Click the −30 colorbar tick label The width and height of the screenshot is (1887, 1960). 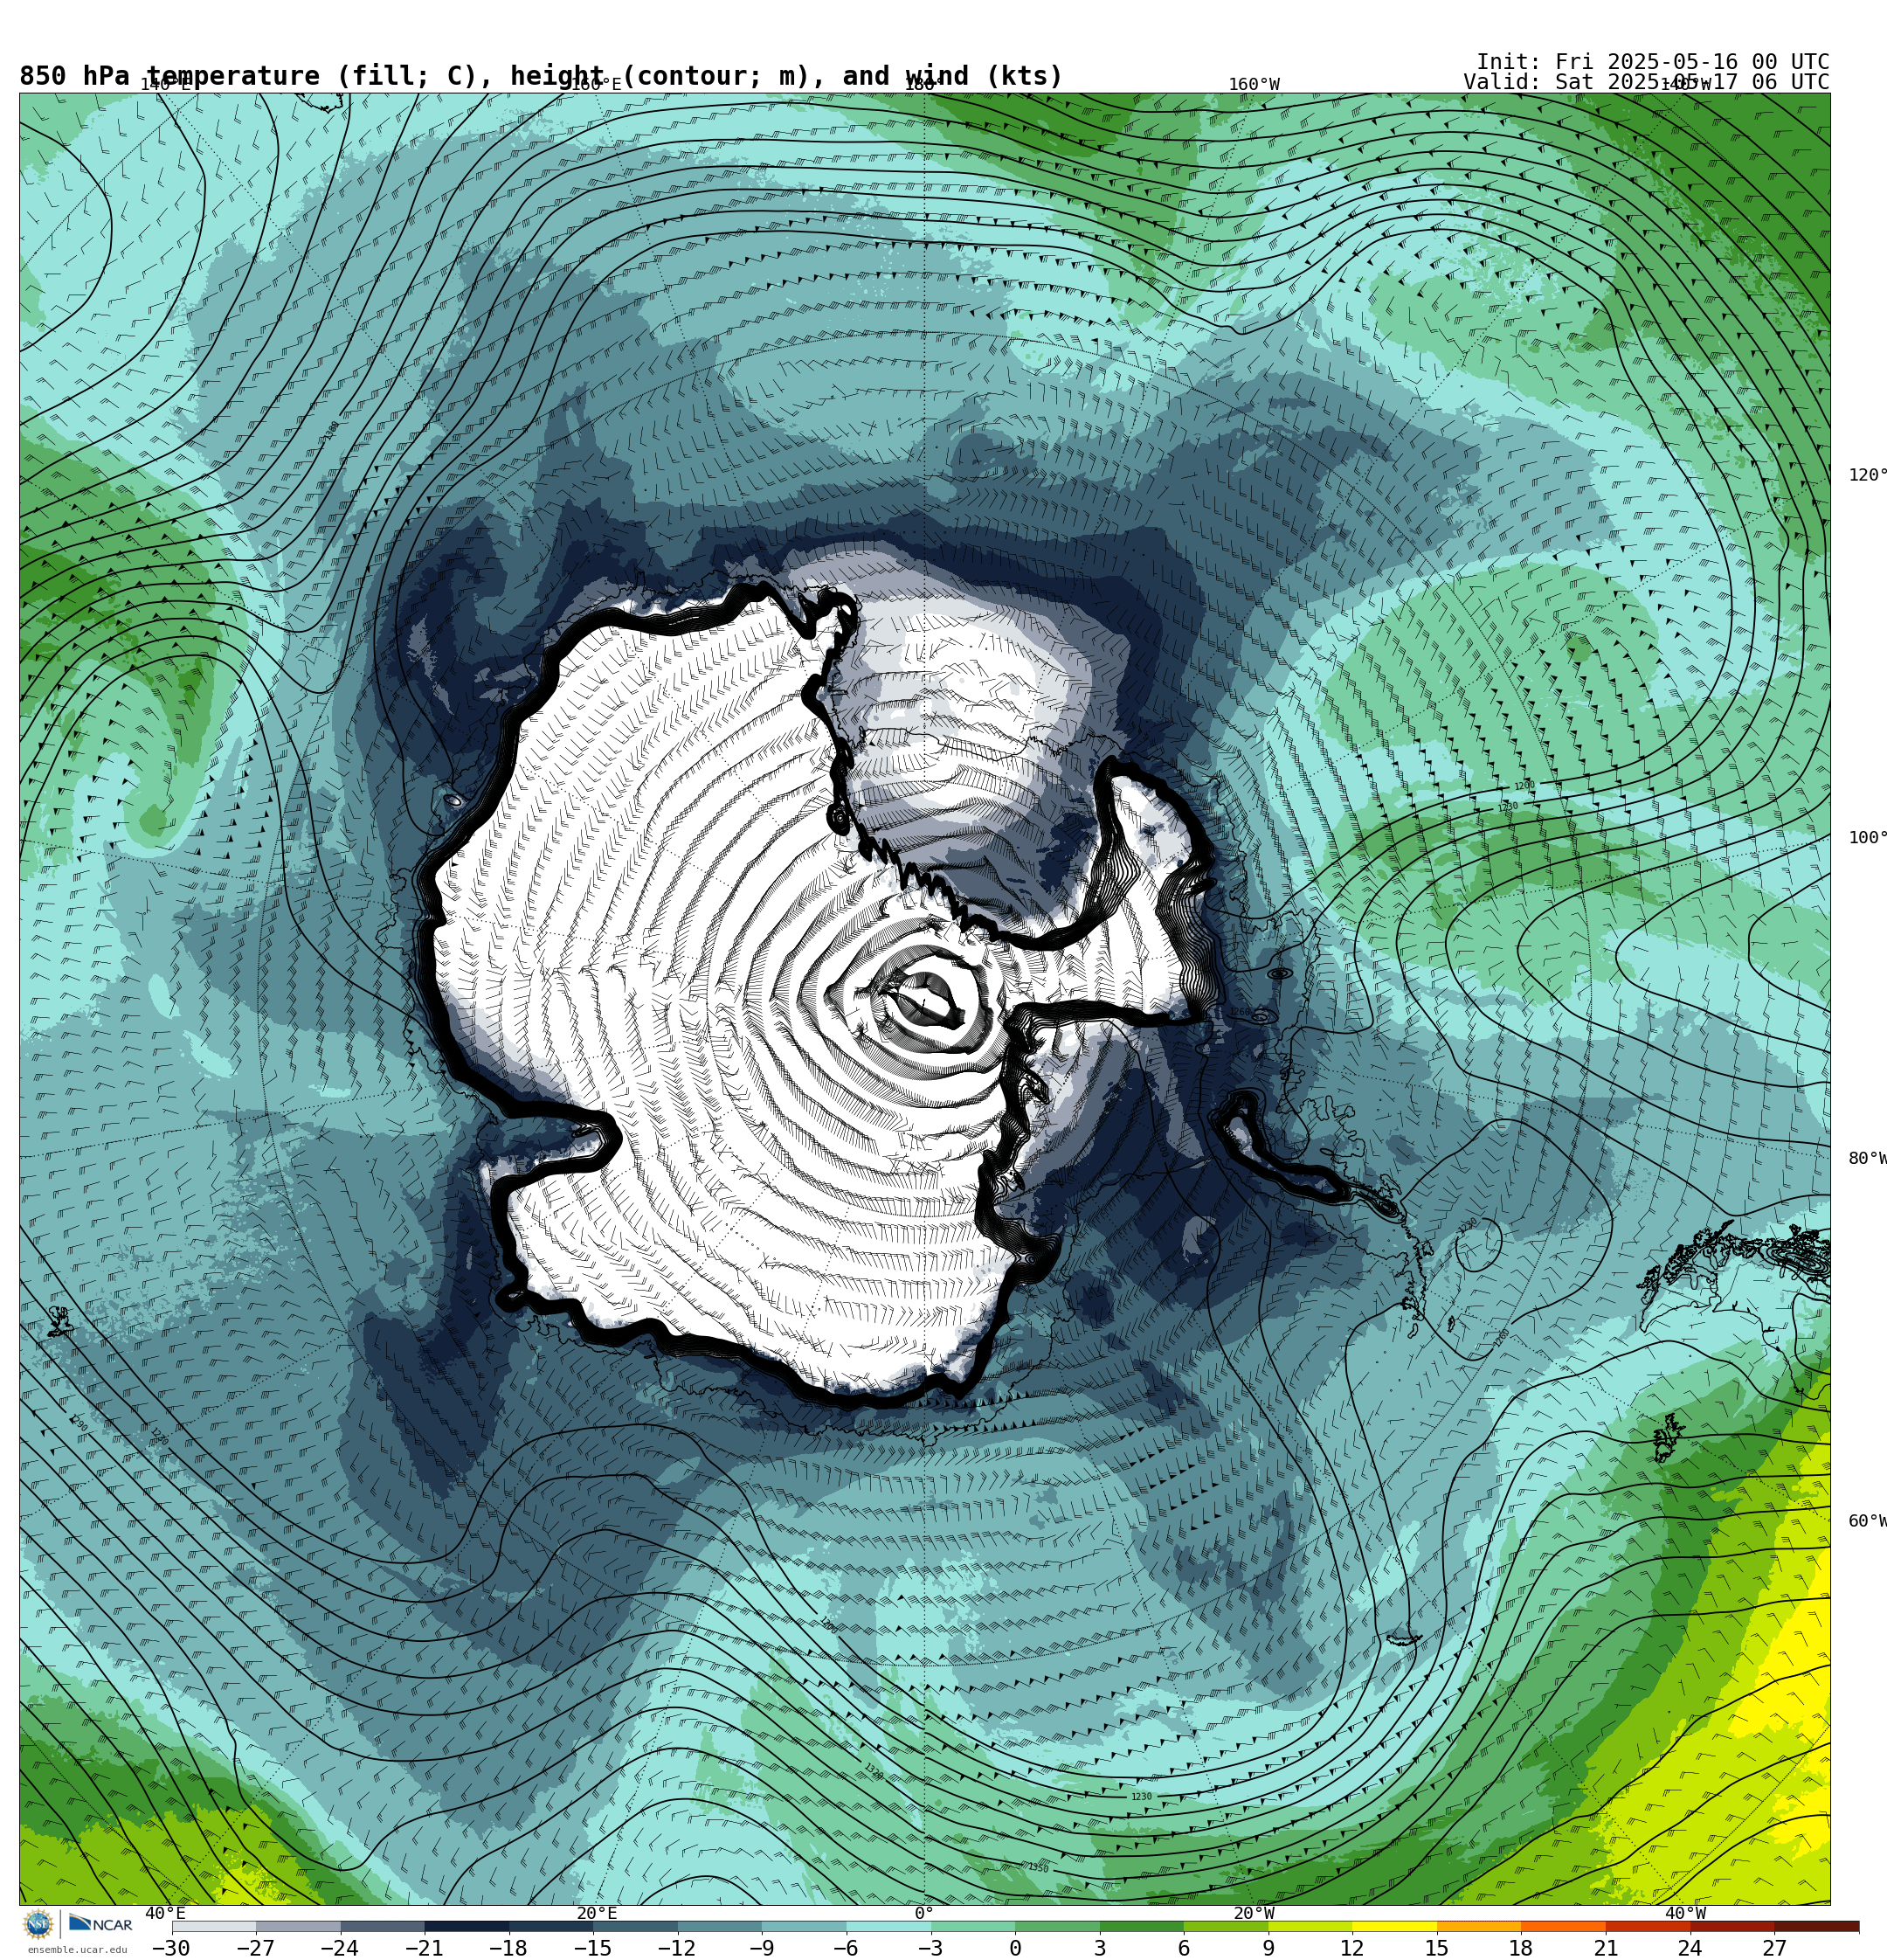coord(171,1948)
